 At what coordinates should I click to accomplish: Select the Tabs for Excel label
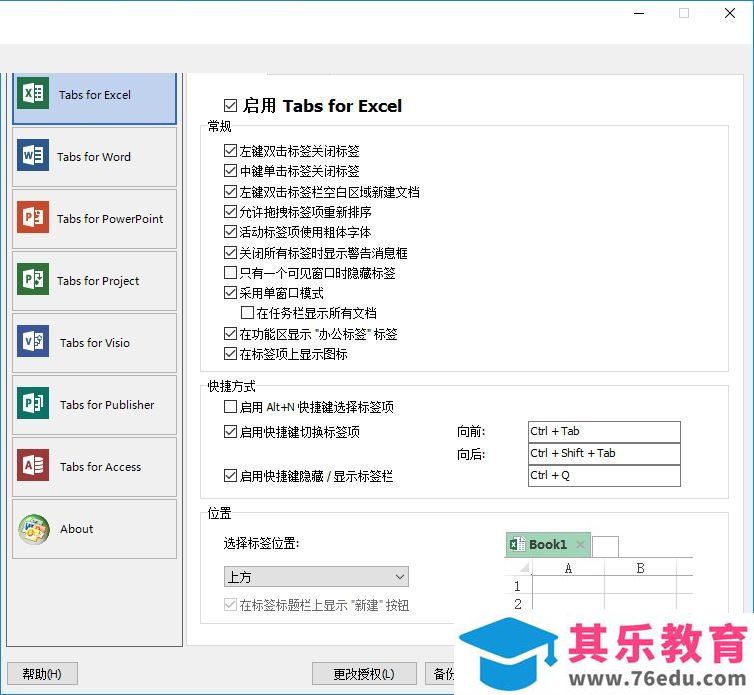click(95, 95)
